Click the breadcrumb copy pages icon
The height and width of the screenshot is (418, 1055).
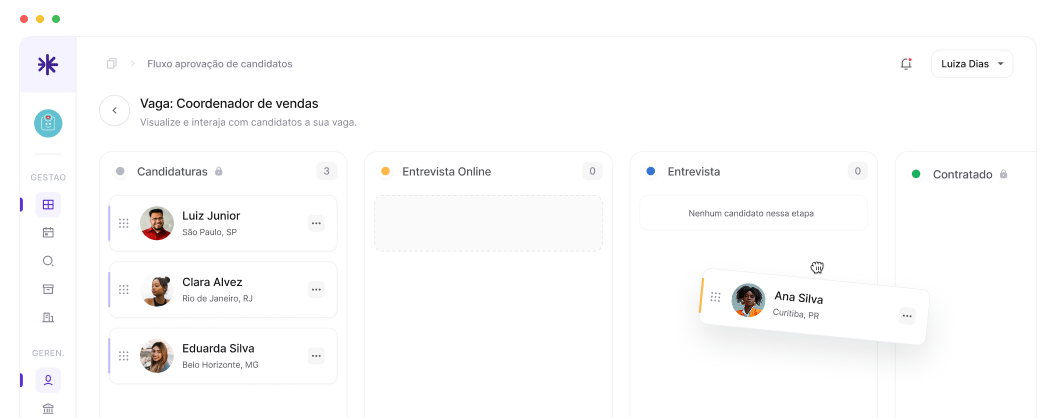click(112, 64)
